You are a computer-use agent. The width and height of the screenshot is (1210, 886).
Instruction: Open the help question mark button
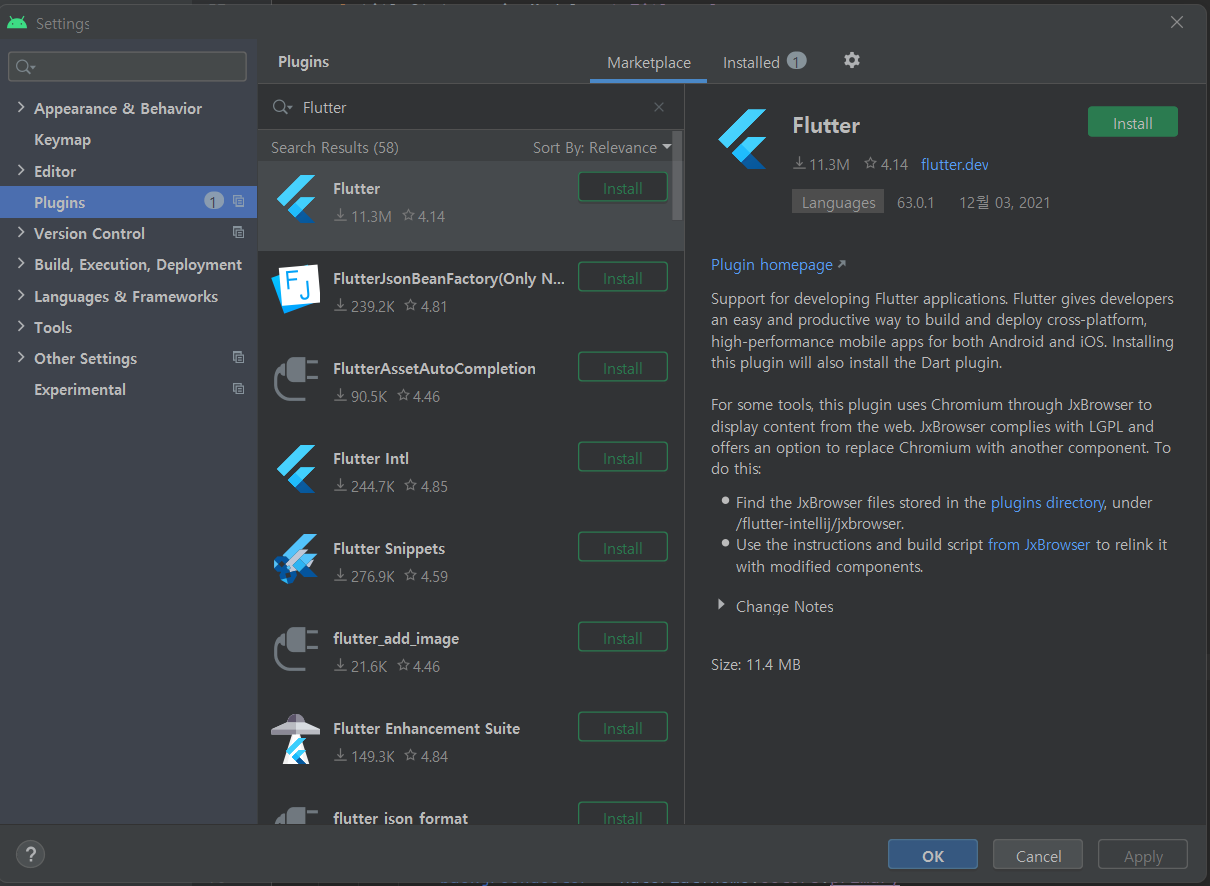tap(31, 854)
